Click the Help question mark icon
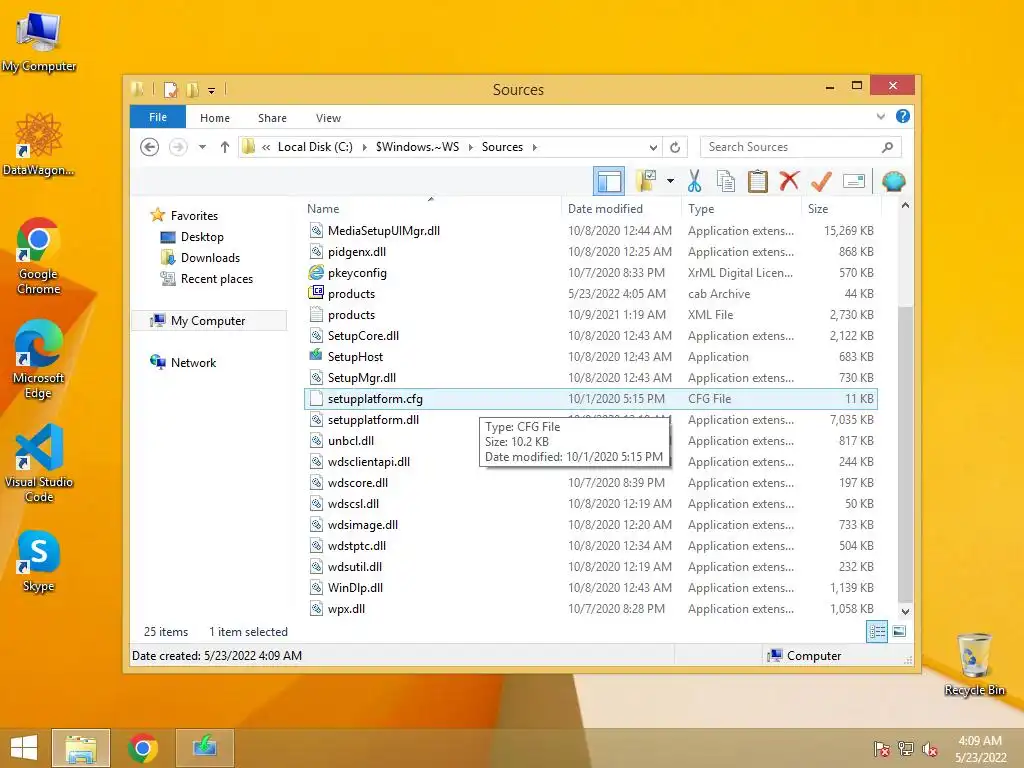This screenshot has height=768, width=1024. pyautogui.click(x=903, y=116)
